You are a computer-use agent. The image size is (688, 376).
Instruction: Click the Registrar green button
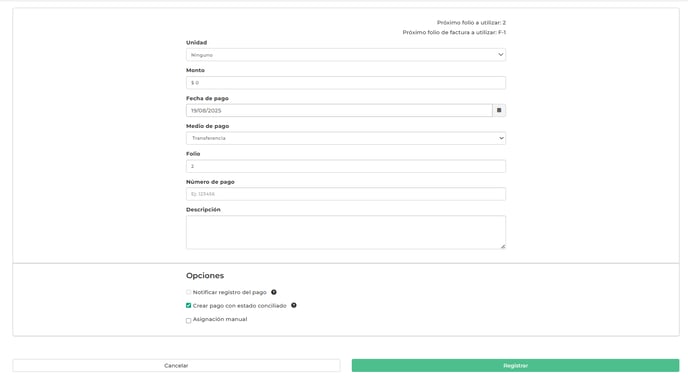click(x=515, y=365)
